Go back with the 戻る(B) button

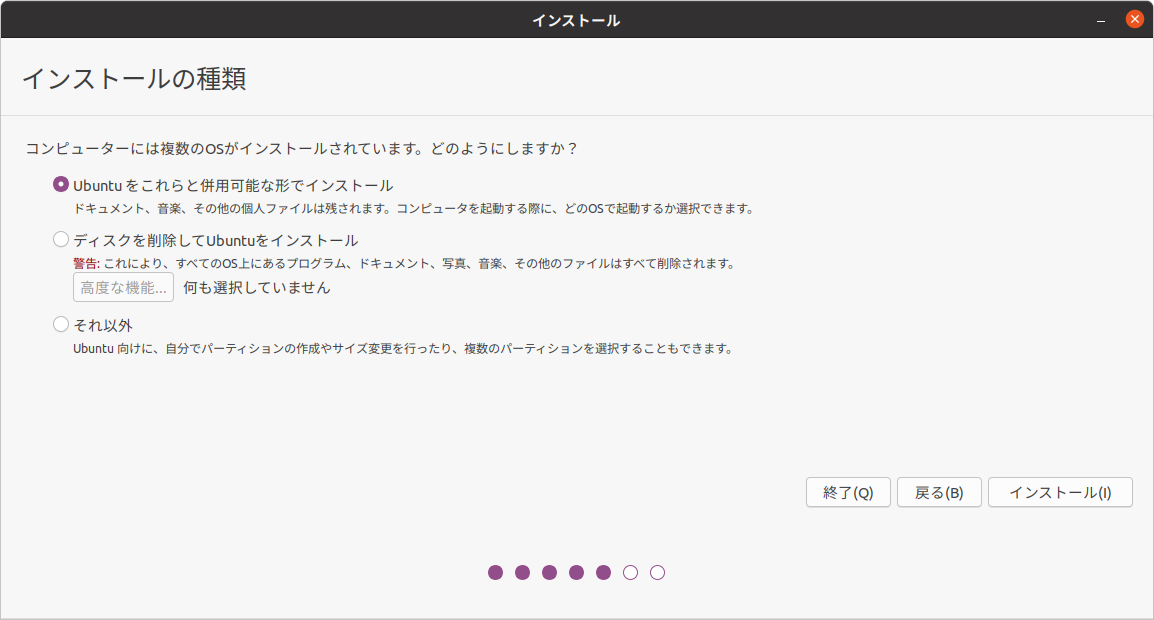(939, 493)
